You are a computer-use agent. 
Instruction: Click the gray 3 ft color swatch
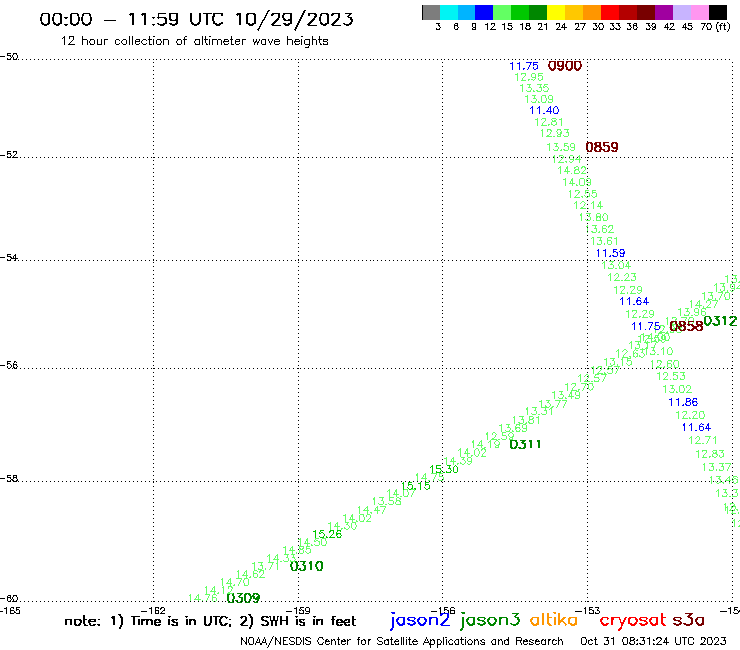pyautogui.click(x=431, y=12)
